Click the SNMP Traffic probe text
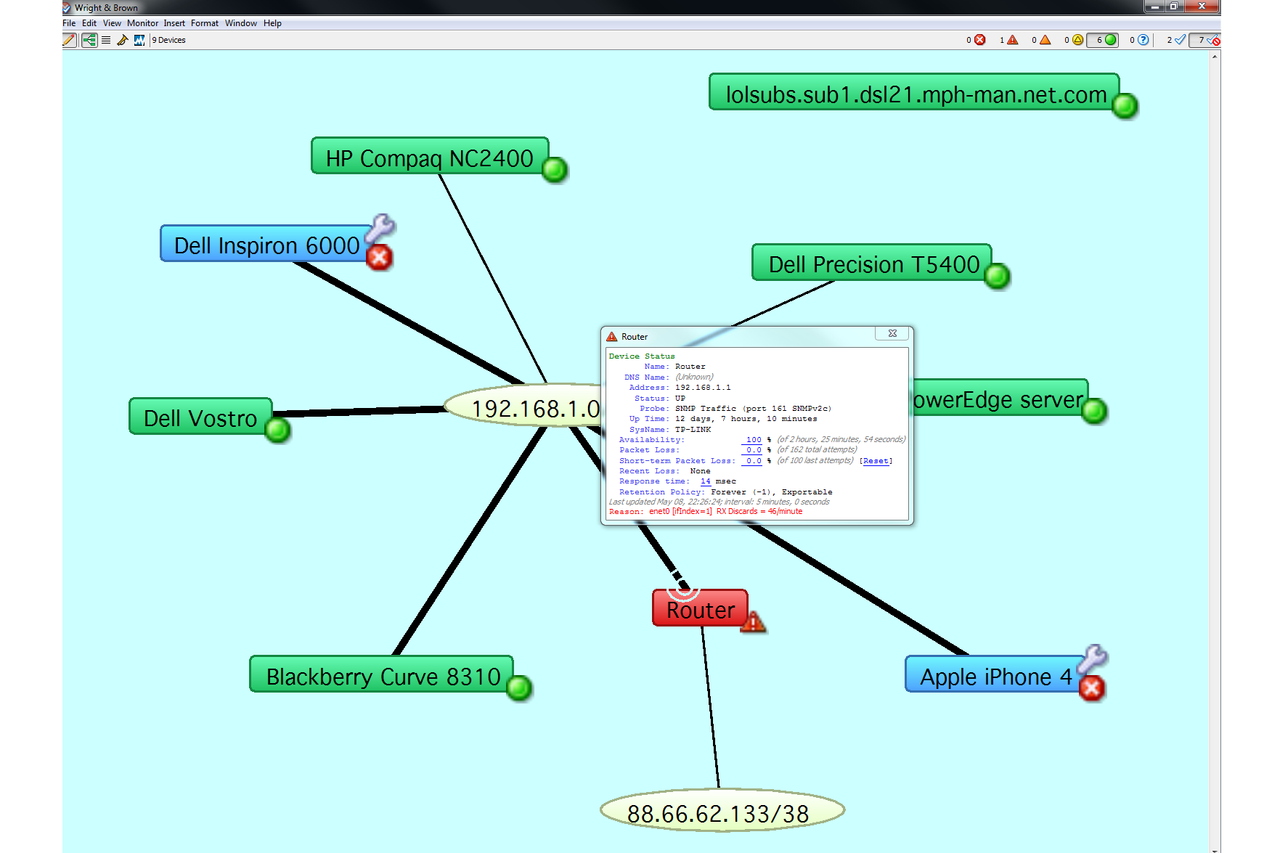This screenshot has width=1280, height=853. pos(754,408)
